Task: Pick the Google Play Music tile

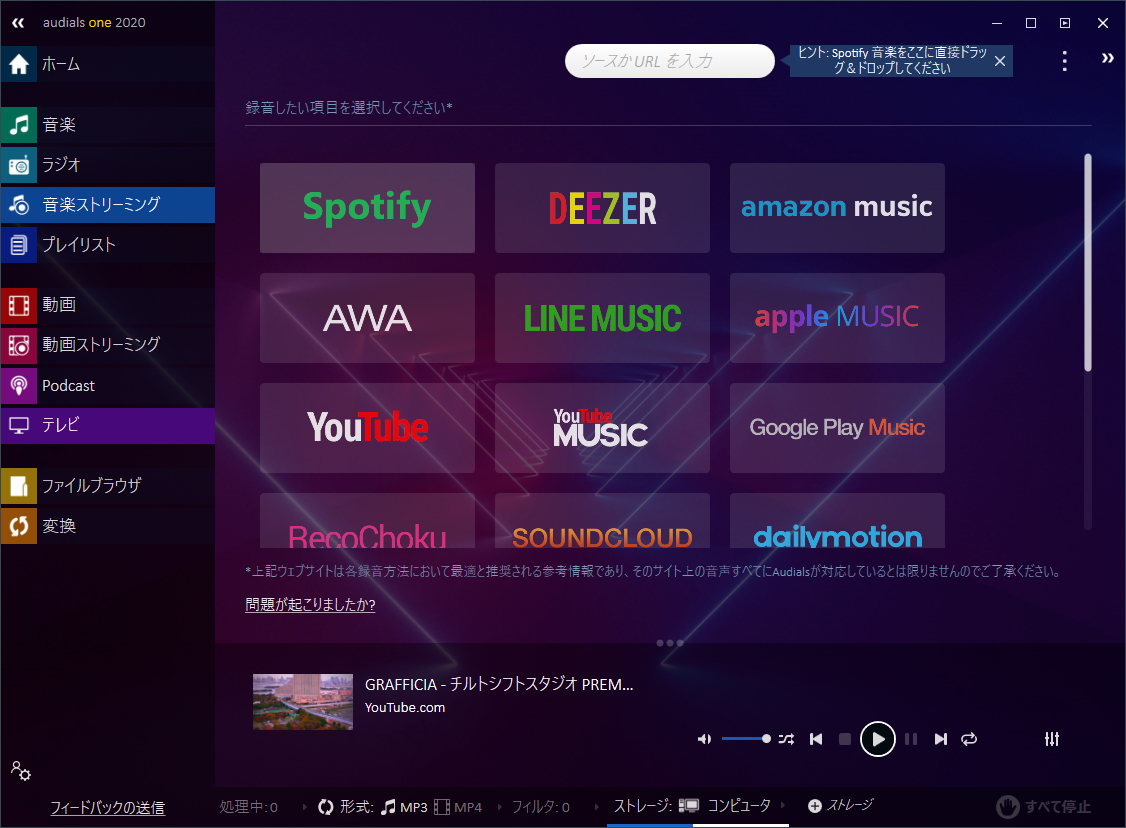Action: [837, 427]
